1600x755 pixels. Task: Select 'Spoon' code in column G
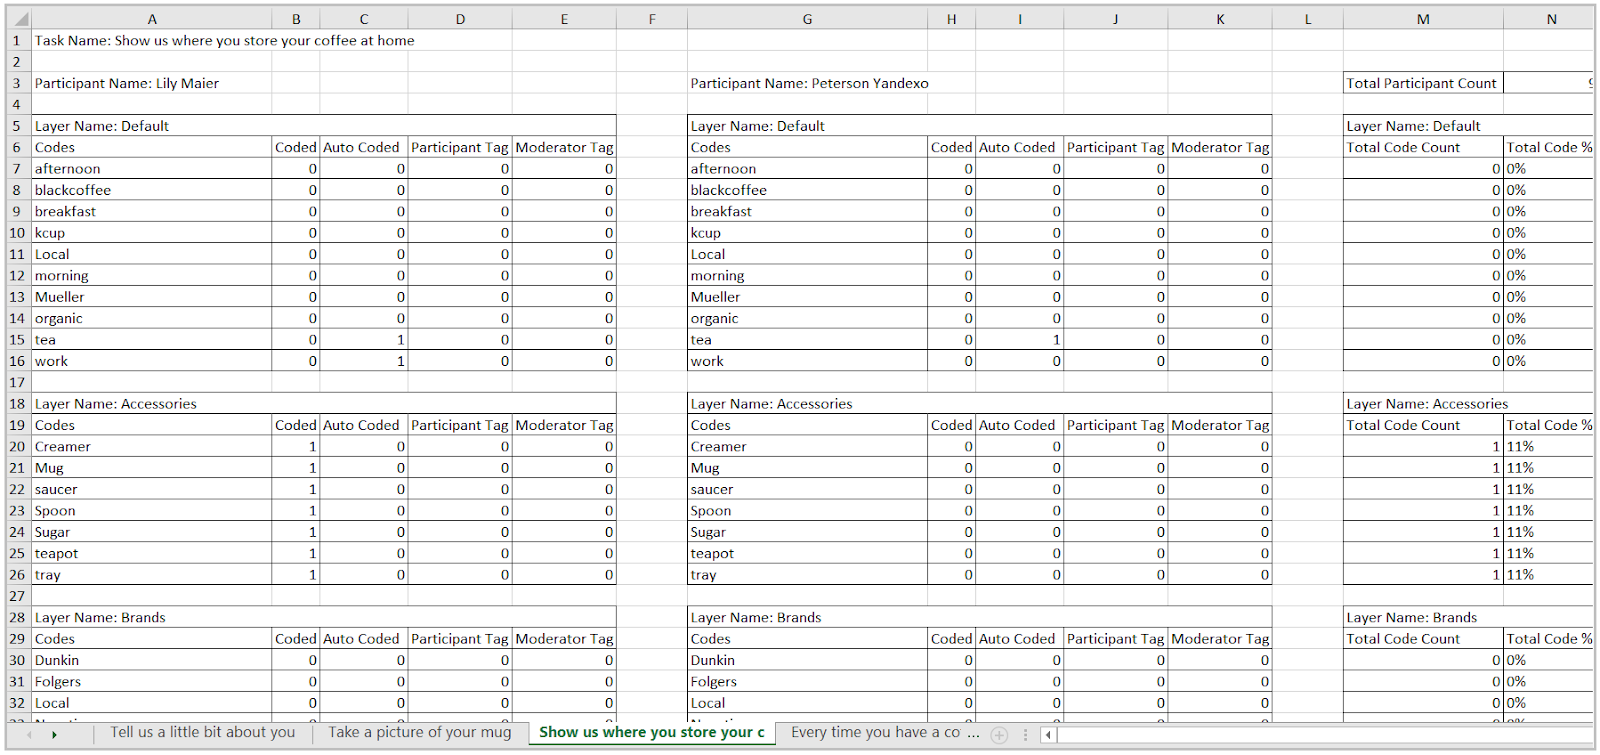click(807, 511)
